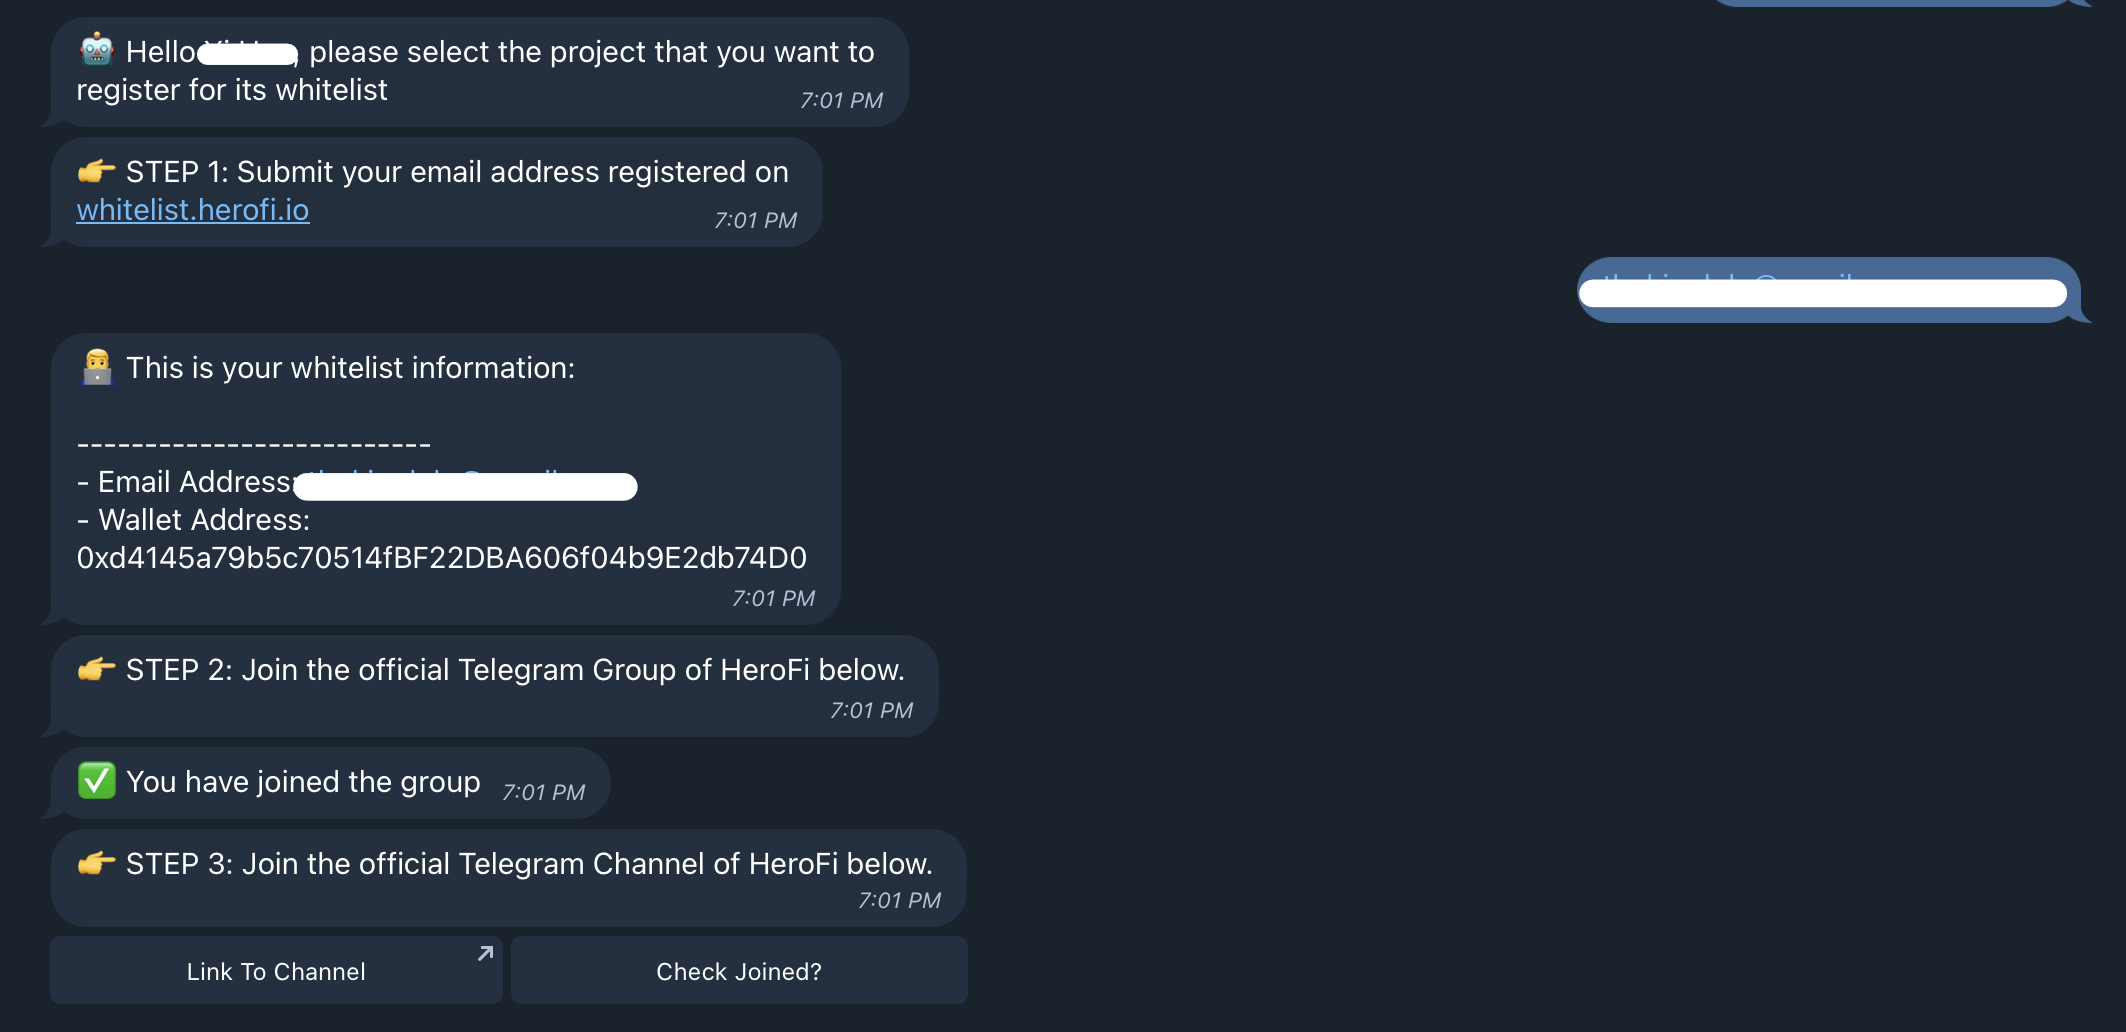The height and width of the screenshot is (1032, 2126).
Task: Click the Check Joined? button
Action: (x=739, y=970)
